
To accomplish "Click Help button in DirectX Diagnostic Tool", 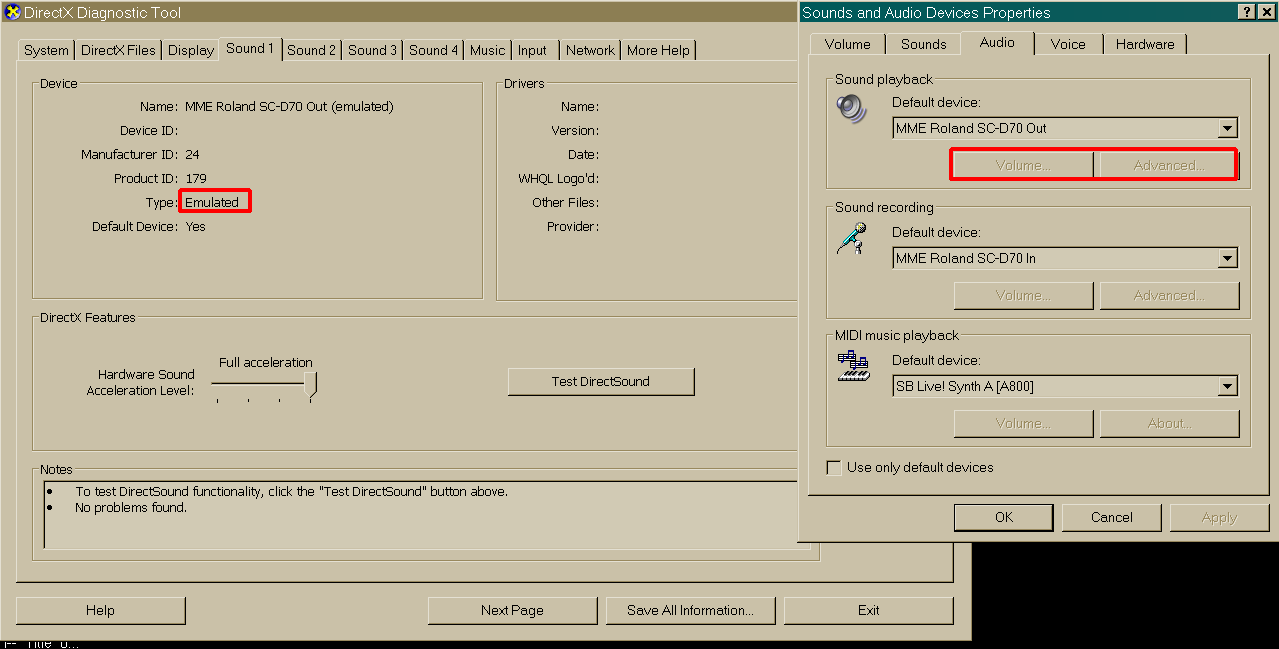I will (100, 610).
